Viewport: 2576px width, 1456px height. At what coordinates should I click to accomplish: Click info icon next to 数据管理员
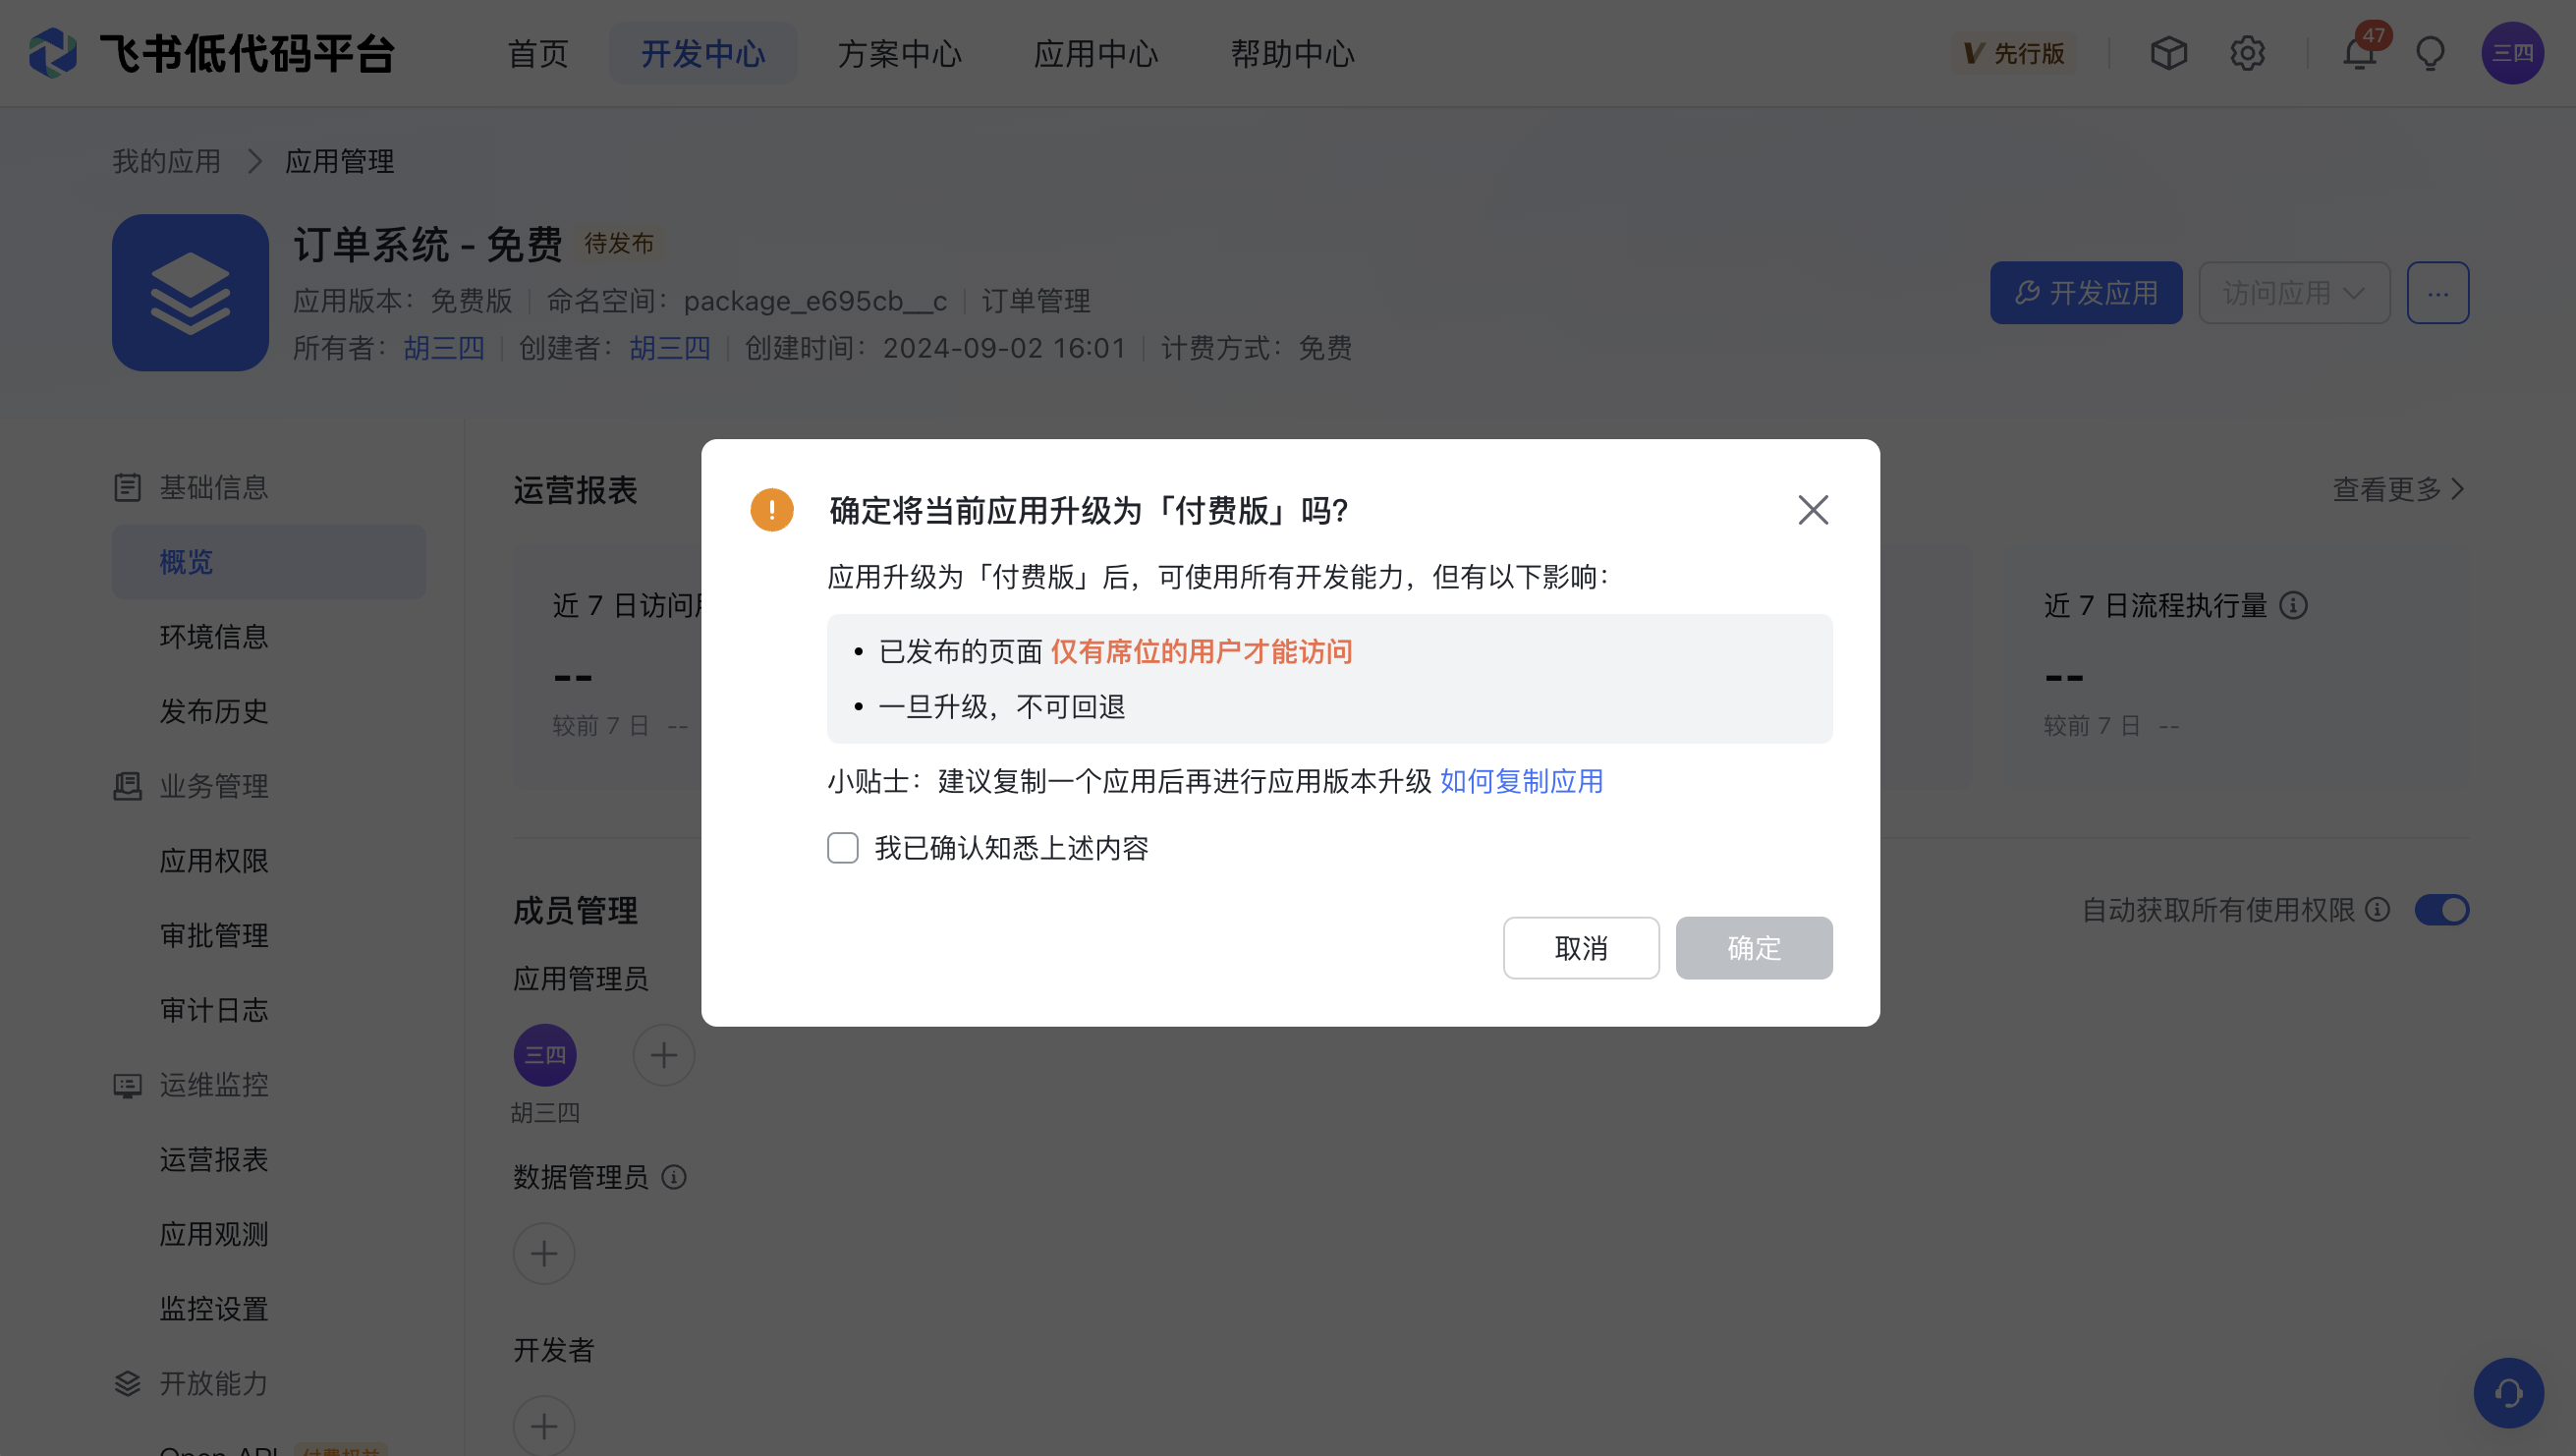point(674,1177)
